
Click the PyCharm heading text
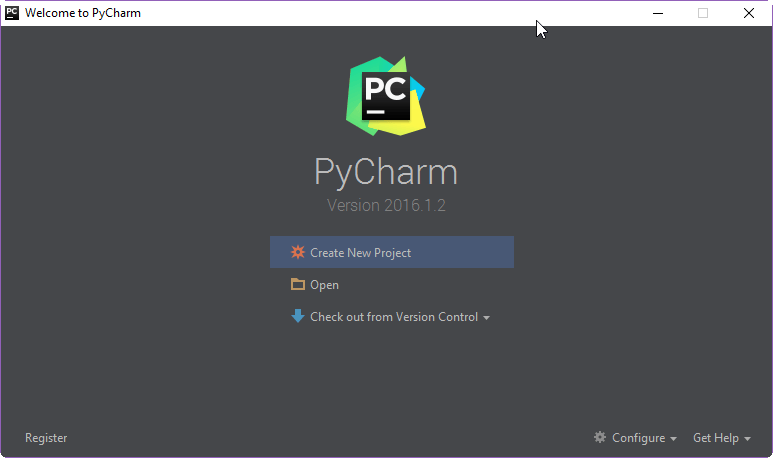386,173
